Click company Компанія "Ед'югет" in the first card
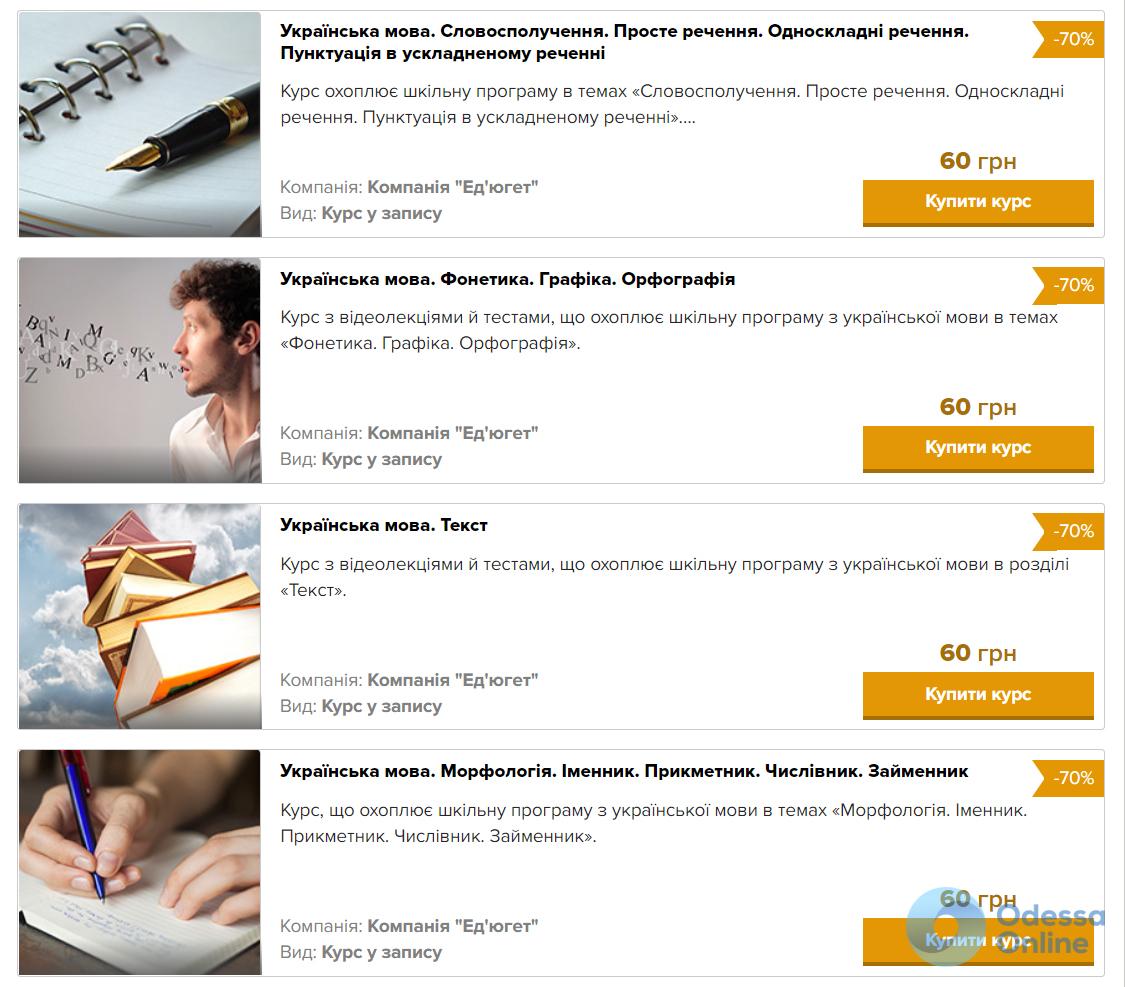The image size is (1125, 987). tap(453, 187)
